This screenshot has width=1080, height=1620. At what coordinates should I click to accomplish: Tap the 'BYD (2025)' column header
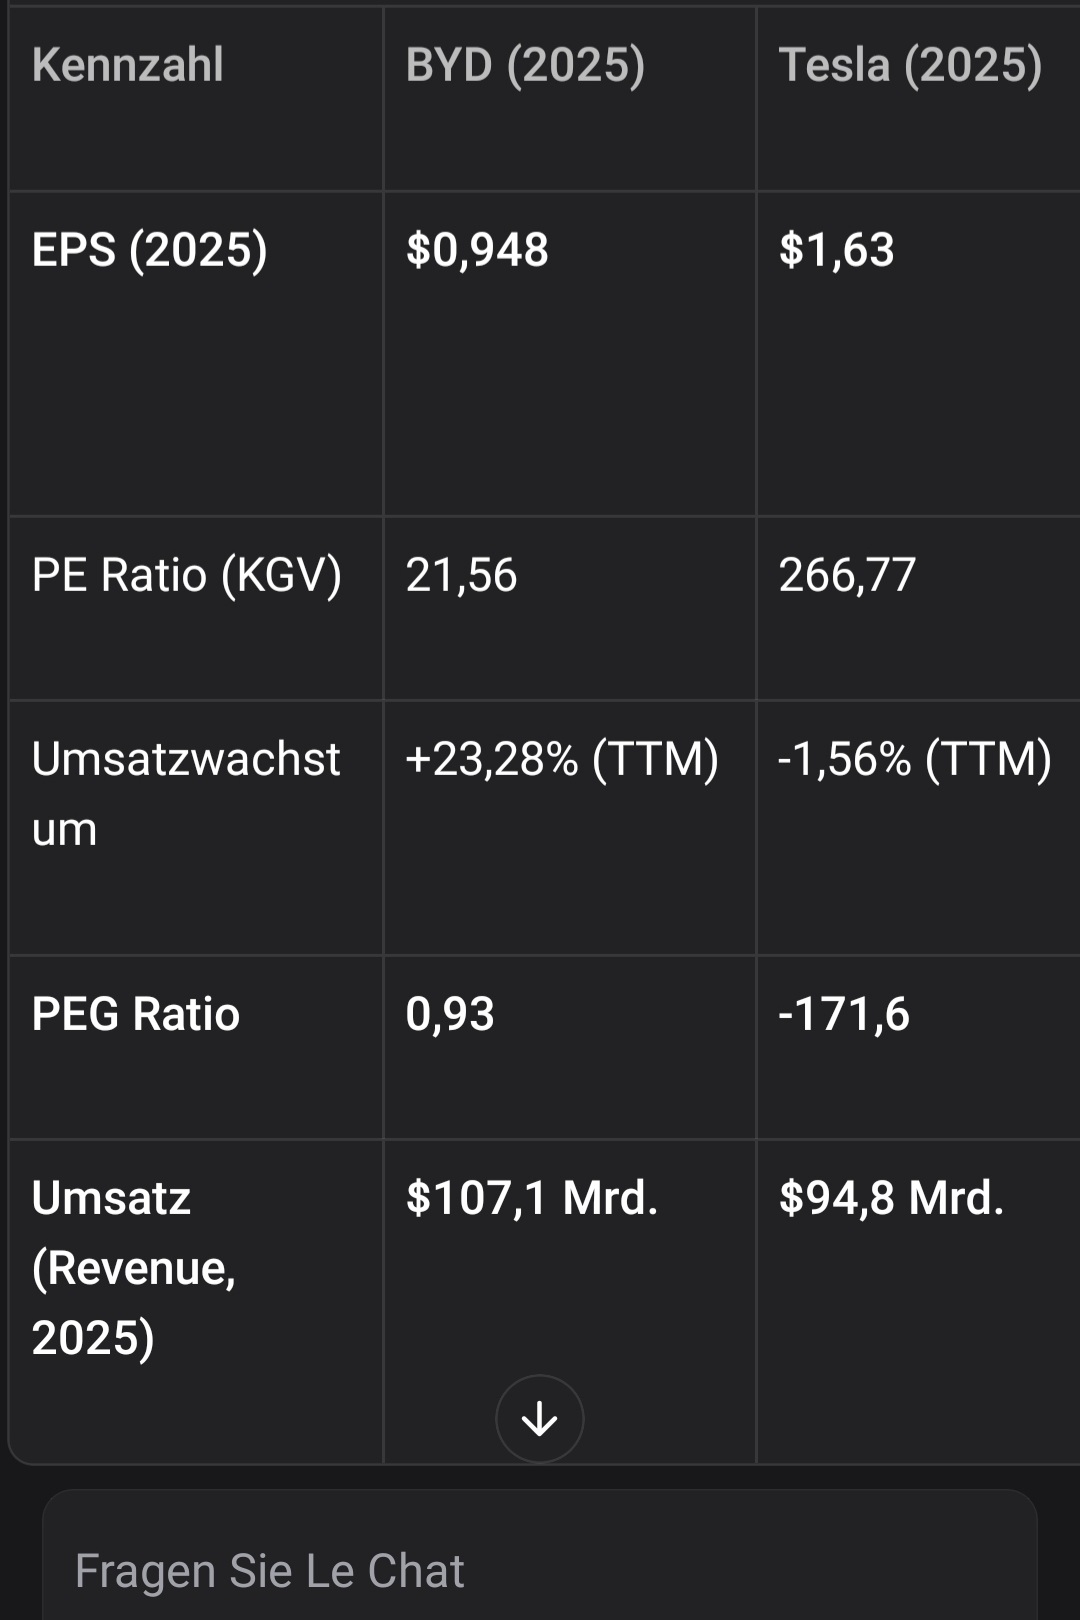(525, 65)
